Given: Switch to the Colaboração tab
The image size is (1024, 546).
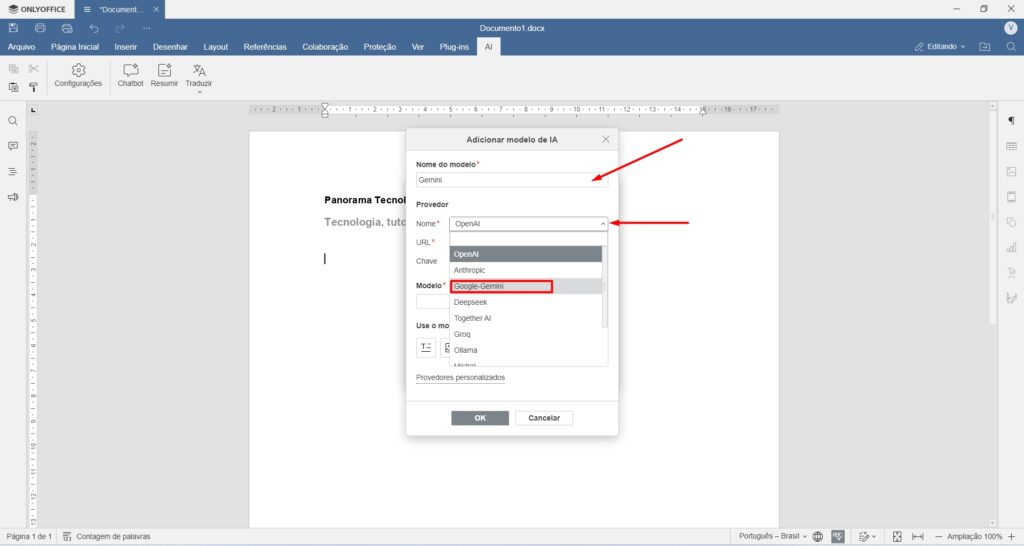Looking at the screenshot, I should click(325, 47).
